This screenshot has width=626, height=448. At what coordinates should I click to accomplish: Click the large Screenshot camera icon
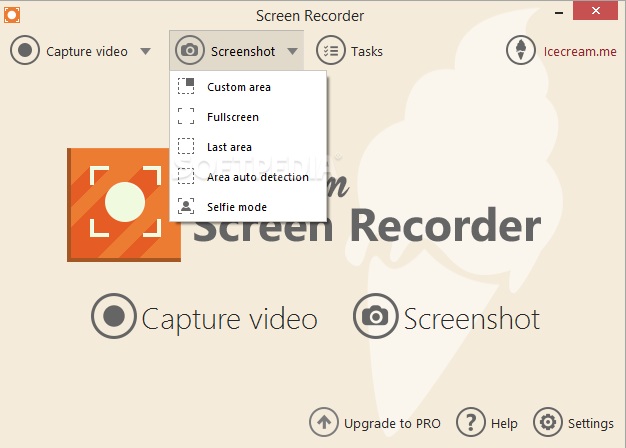click(376, 316)
